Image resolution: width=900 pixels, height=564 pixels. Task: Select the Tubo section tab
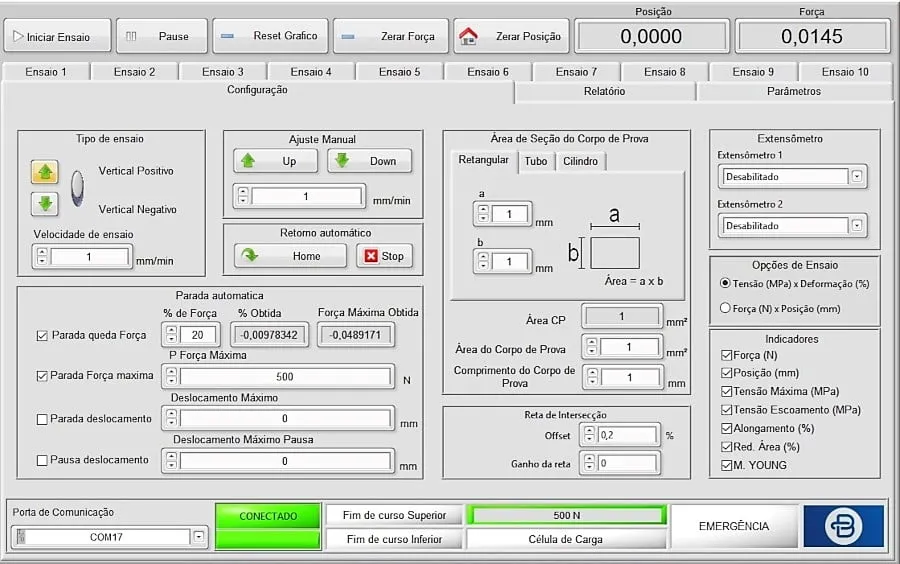pos(536,161)
